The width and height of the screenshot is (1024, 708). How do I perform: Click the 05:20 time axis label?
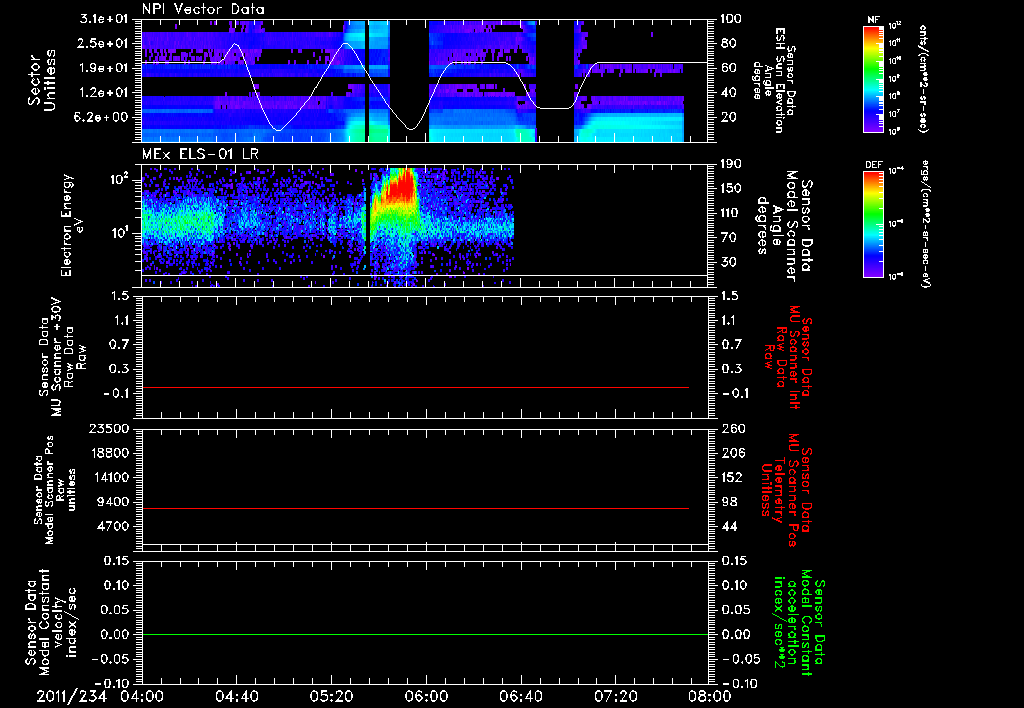331,696
